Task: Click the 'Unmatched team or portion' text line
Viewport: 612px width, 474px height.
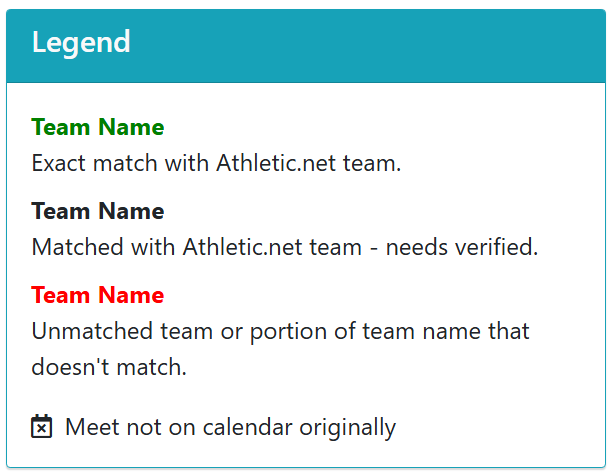Action: 280,331
